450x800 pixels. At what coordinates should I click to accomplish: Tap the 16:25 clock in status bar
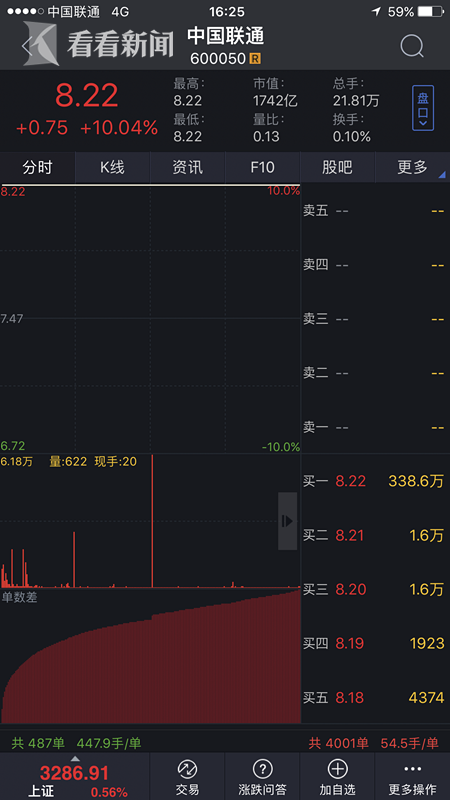pos(227,11)
